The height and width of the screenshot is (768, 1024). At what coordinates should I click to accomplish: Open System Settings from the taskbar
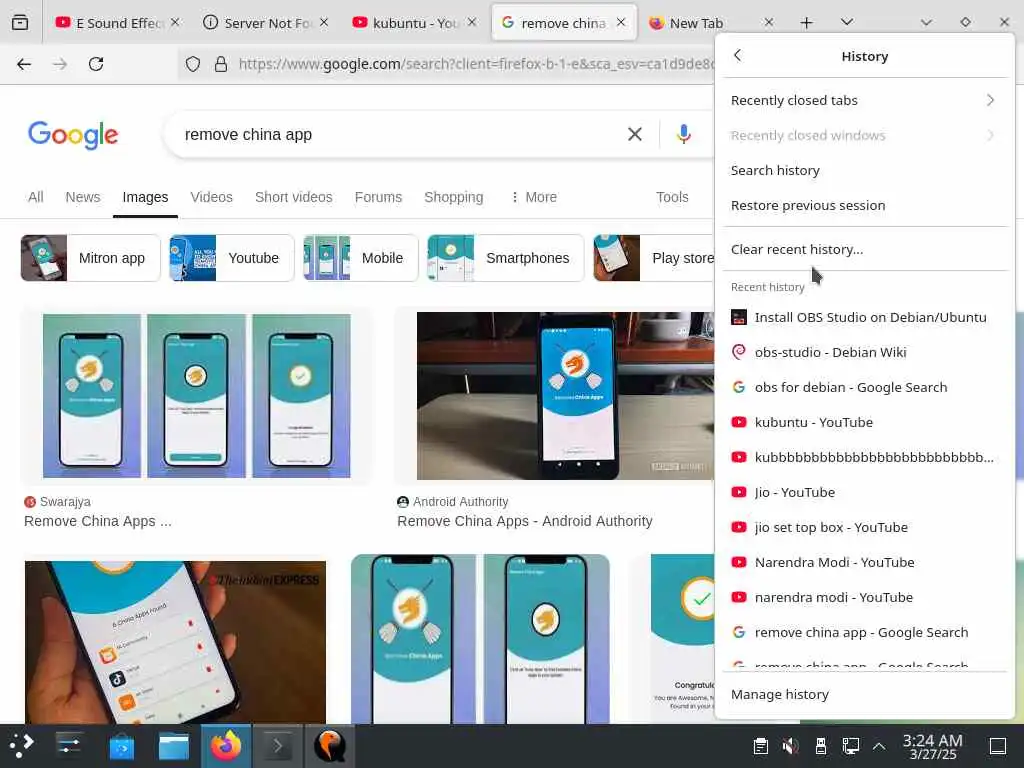pos(69,746)
